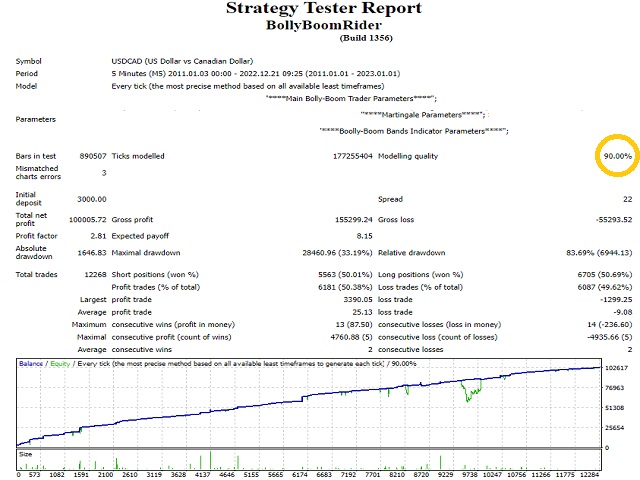640x480 pixels.
Task: Click the Balance legend label in chart
Action: click(31, 364)
